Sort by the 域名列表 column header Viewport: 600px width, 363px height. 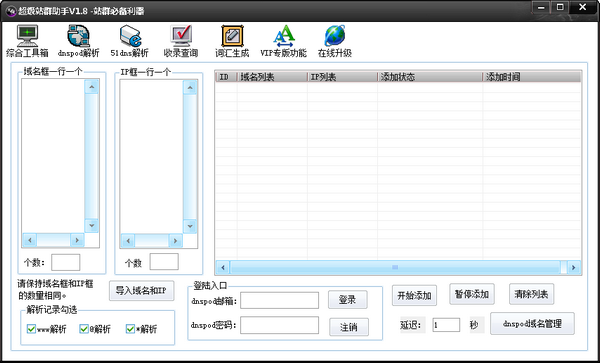click(272, 77)
